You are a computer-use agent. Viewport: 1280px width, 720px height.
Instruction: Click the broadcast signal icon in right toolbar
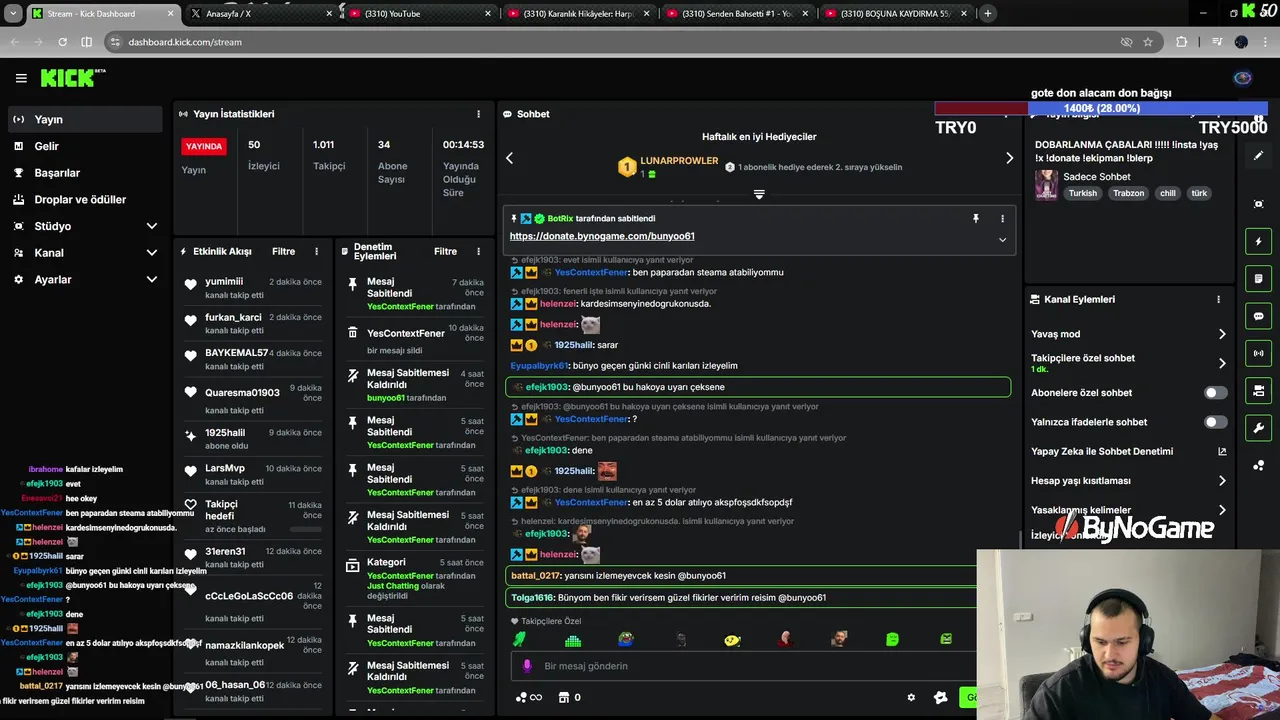[x=1258, y=353]
